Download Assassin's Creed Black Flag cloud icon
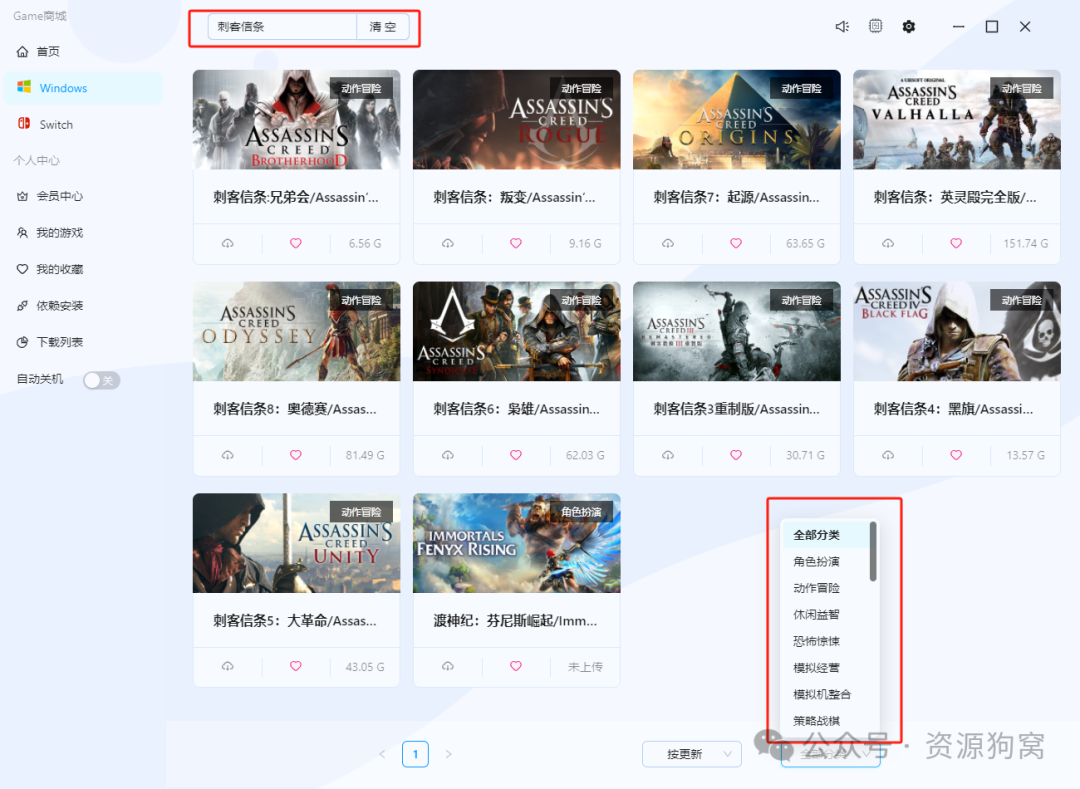This screenshot has height=789, width=1080. pos(888,455)
